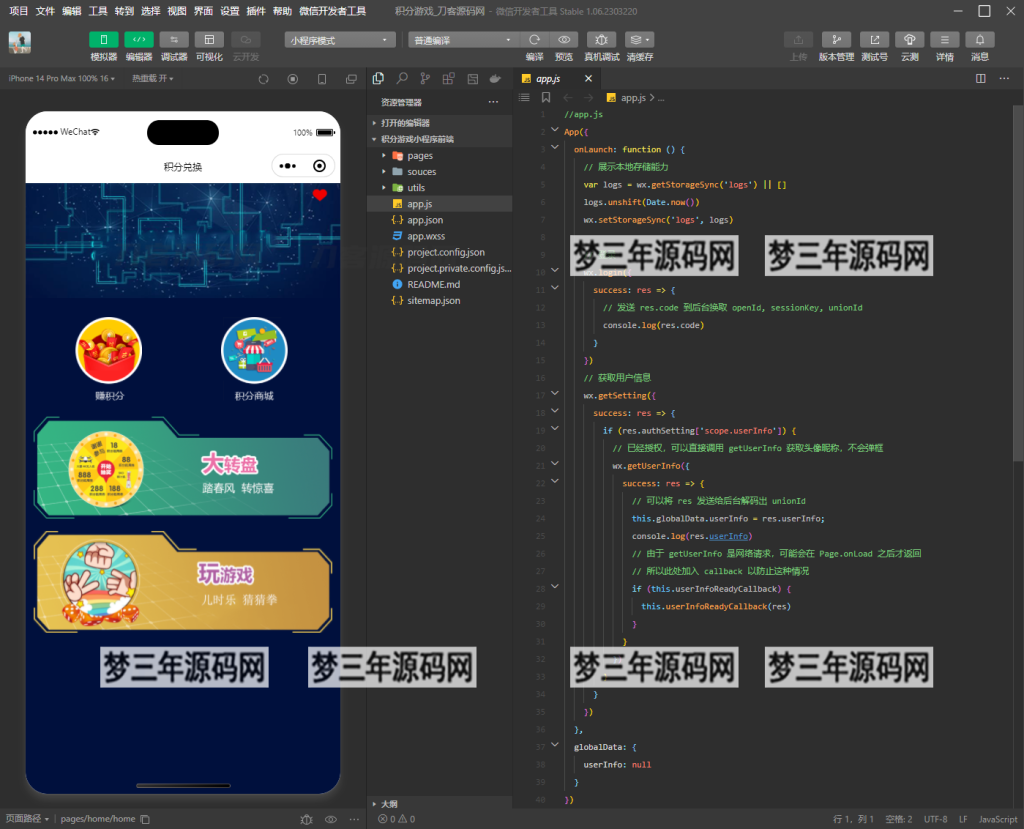Open project.config.json file
The height and width of the screenshot is (829, 1024).
click(x=440, y=252)
